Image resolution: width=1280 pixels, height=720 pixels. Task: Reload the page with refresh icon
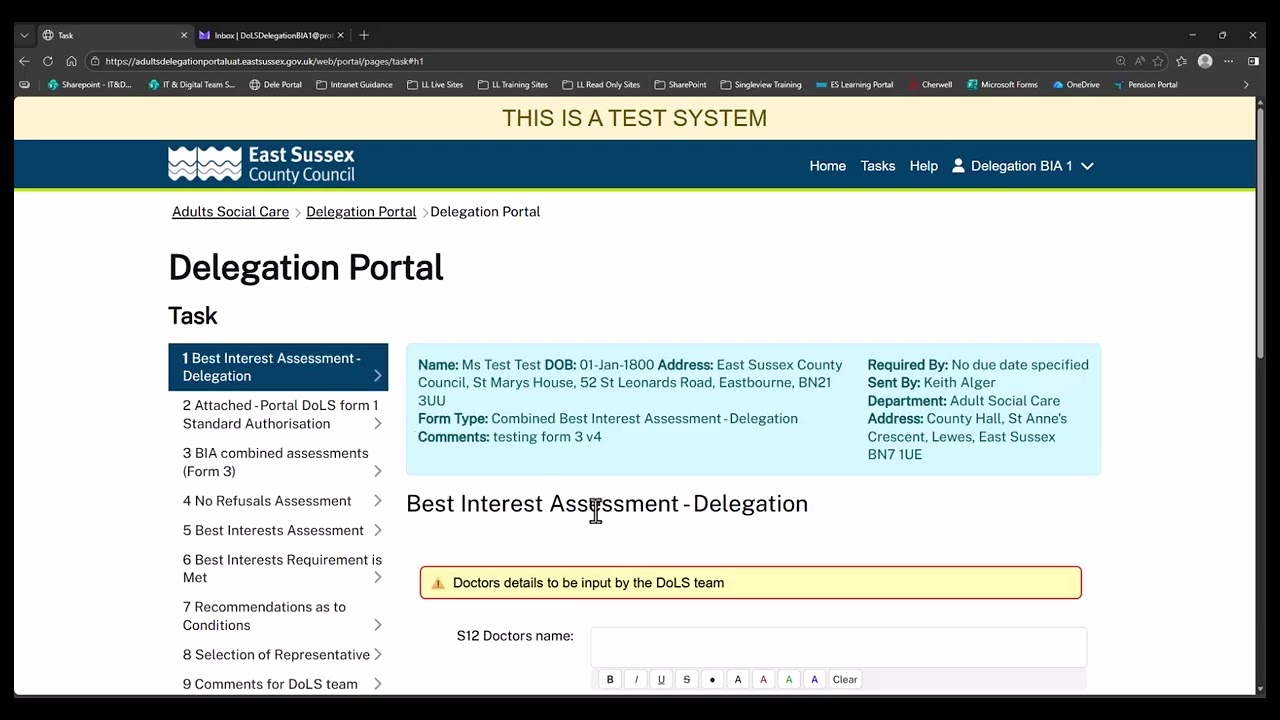[47, 61]
